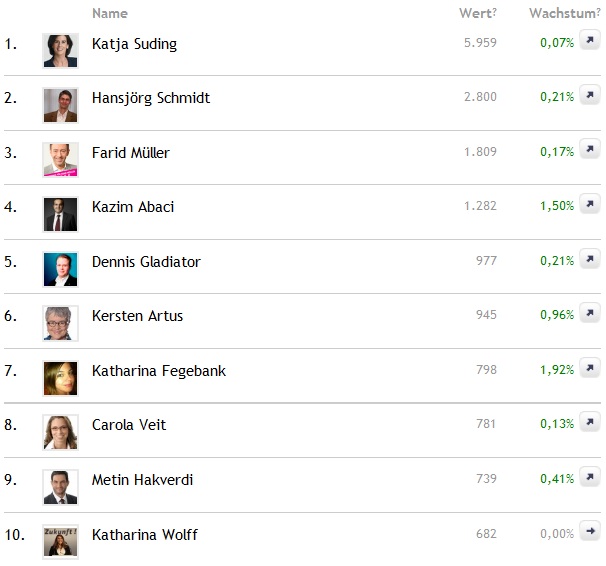The width and height of the screenshot is (606, 566).
Task: Open Katharina Fegebank's profile picture
Action: click(60, 377)
